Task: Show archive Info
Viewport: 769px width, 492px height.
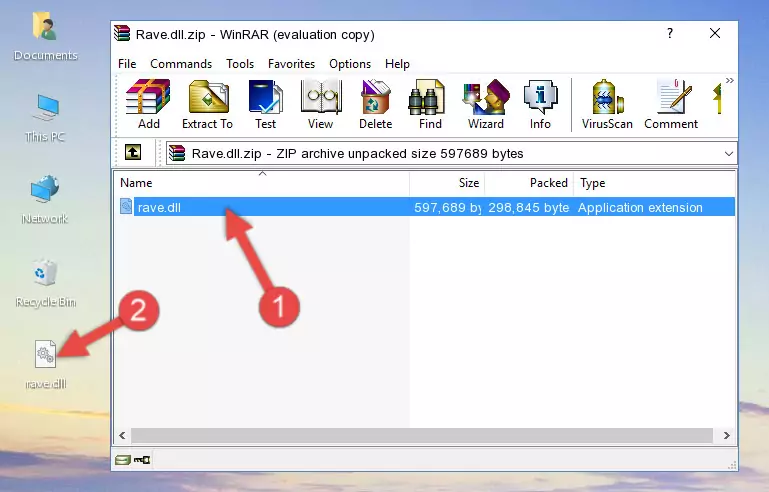Action: click(x=540, y=104)
